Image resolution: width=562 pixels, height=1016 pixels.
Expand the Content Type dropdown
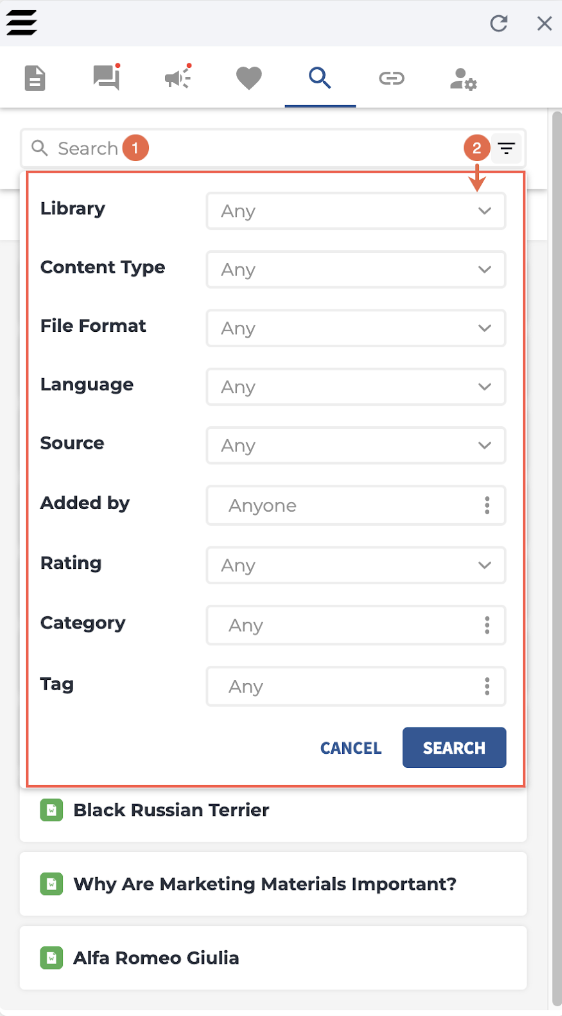pyautogui.click(x=356, y=270)
